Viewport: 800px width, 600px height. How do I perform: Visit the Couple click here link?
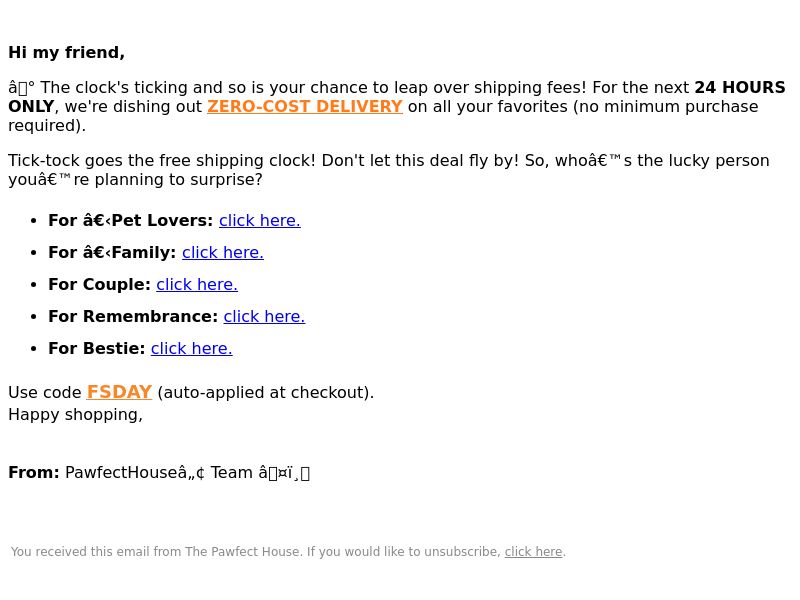(x=197, y=285)
